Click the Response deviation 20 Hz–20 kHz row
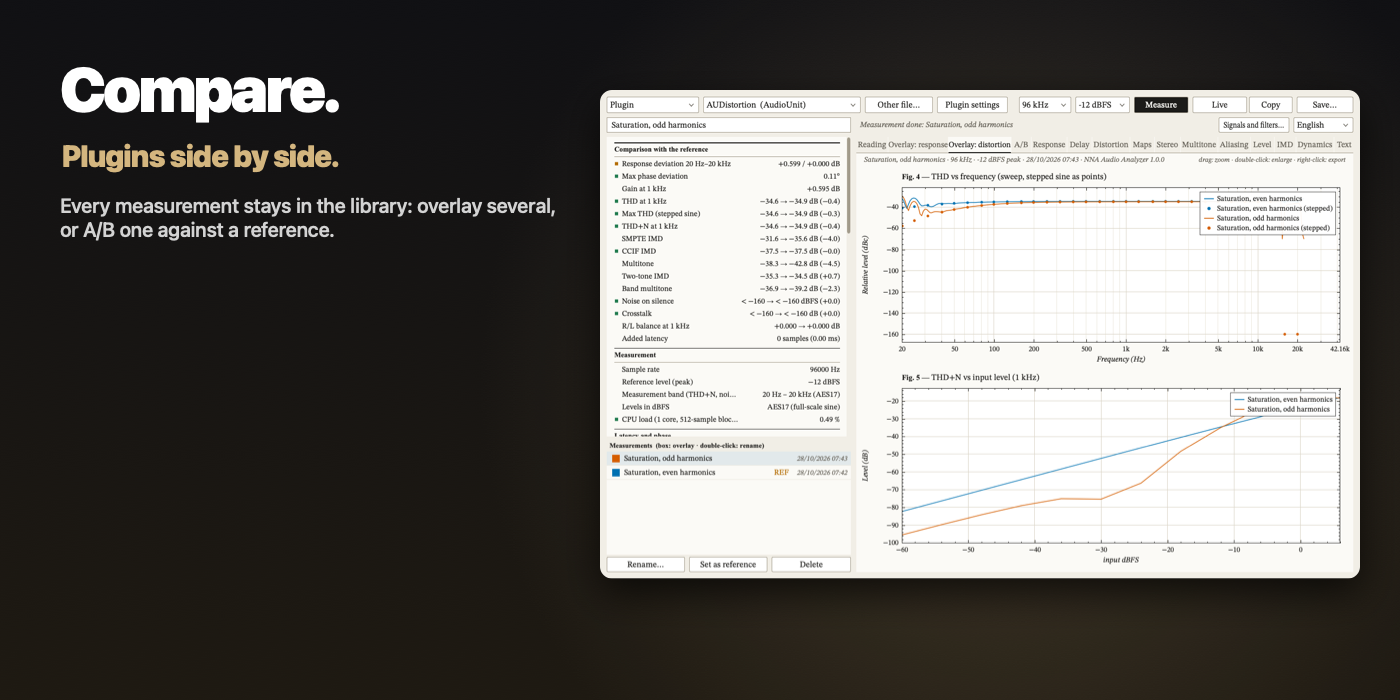 [x=727, y=163]
